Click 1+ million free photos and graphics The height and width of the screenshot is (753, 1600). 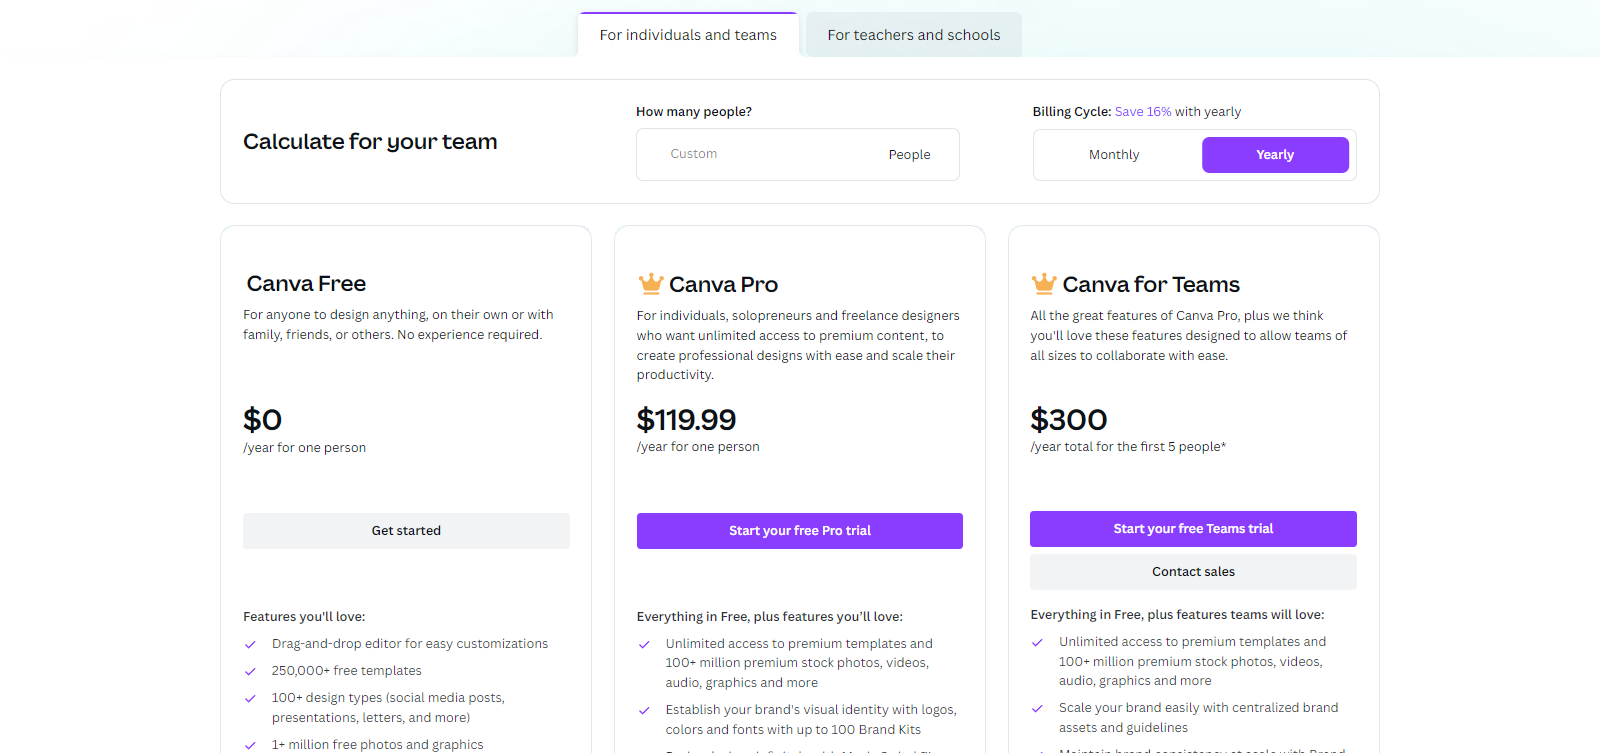tap(378, 745)
